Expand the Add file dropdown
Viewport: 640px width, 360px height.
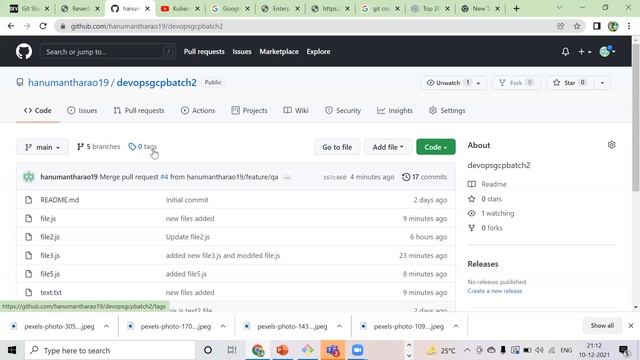coord(388,147)
